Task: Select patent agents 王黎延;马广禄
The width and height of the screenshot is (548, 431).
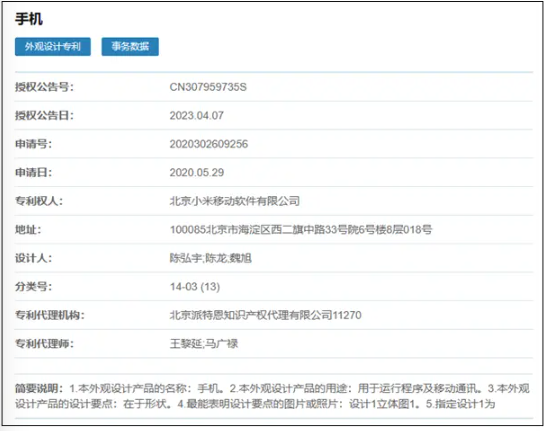Action: tap(204, 344)
